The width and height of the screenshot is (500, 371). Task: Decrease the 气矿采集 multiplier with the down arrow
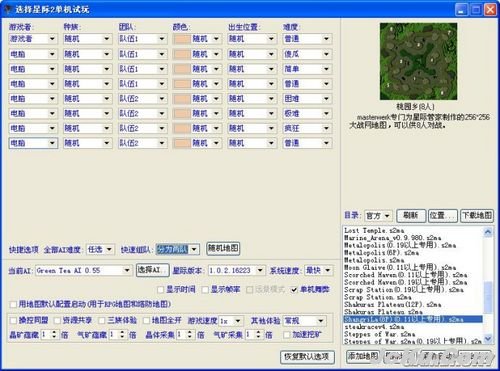pyautogui.click(x=258, y=337)
